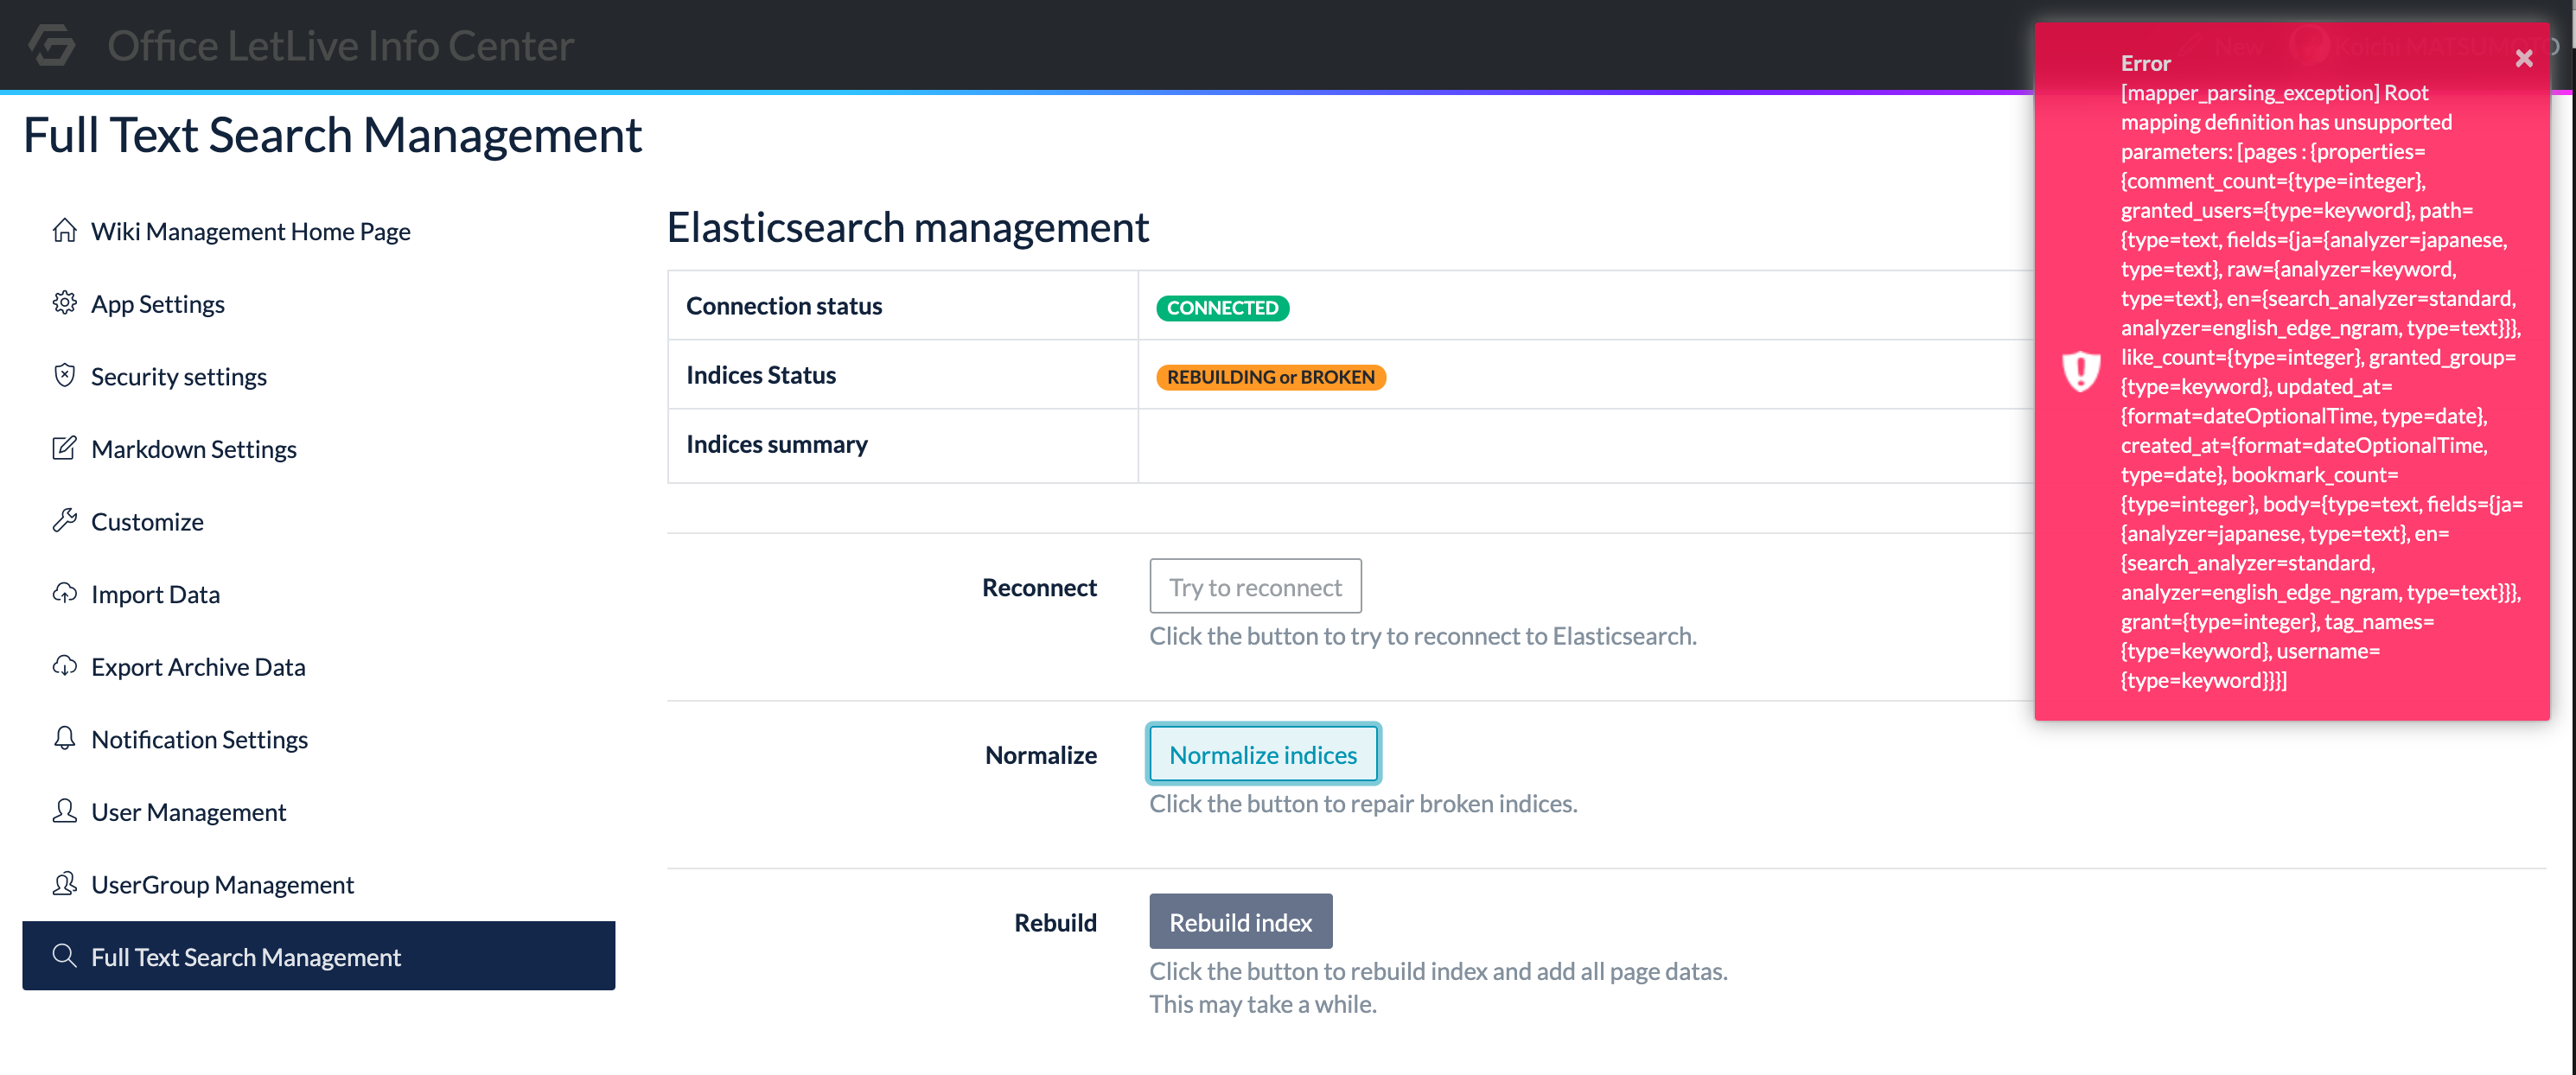Viewport: 2576px width, 1075px height.
Task: Click the home icon beside Wiki Management
Action: click(65, 230)
